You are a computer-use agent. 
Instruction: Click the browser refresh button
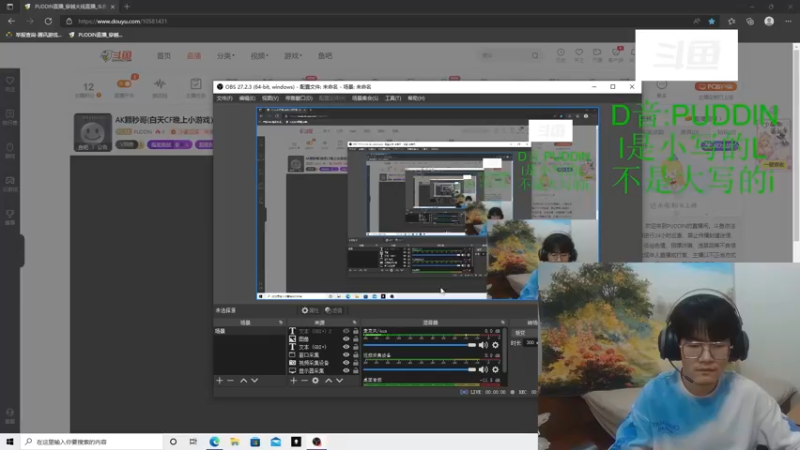point(48,21)
